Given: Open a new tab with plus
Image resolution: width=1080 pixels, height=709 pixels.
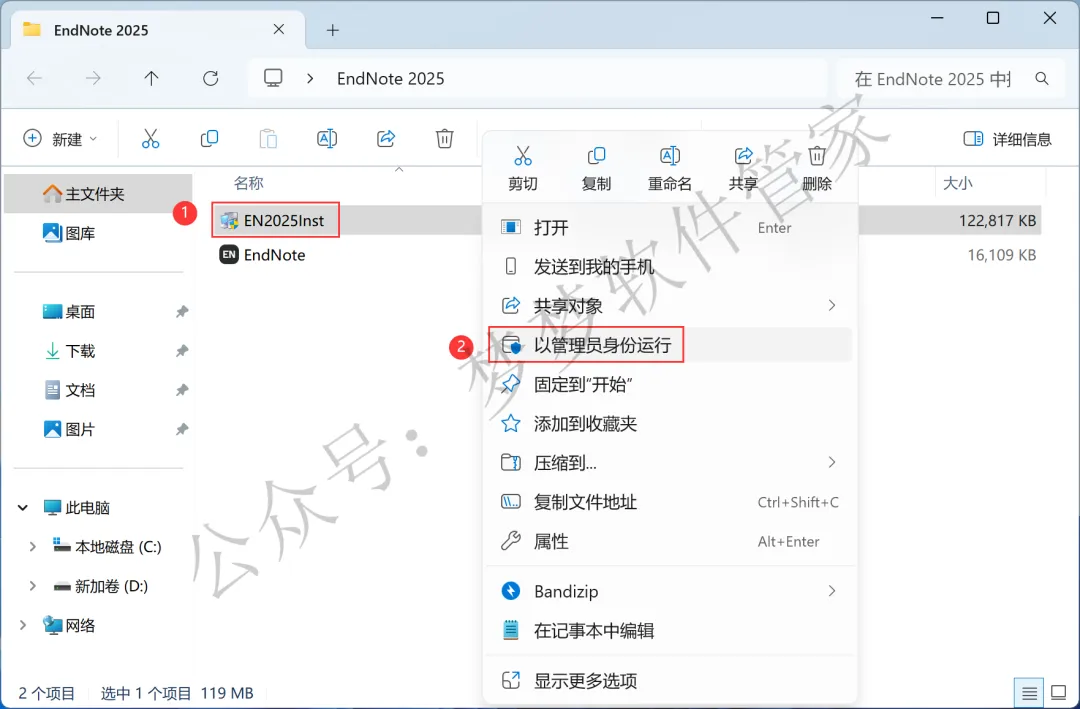Looking at the screenshot, I should tap(333, 30).
